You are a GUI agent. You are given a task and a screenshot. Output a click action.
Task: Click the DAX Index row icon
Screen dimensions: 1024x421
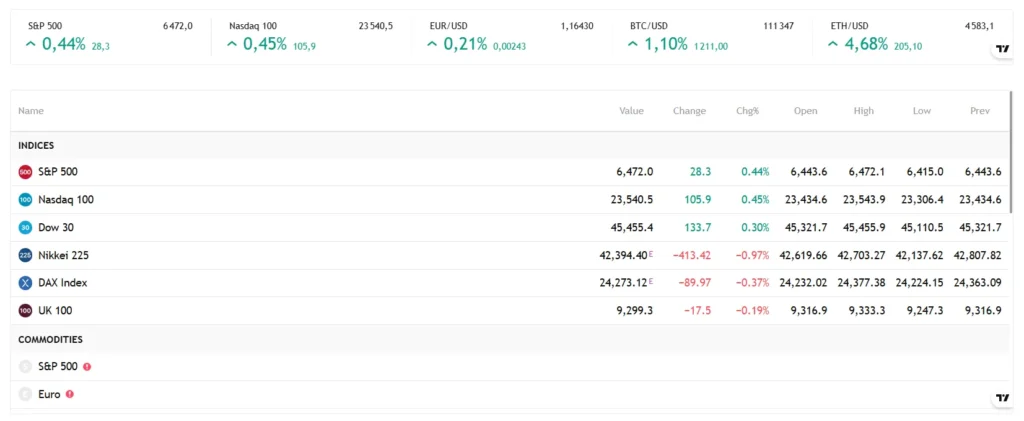(25, 283)
